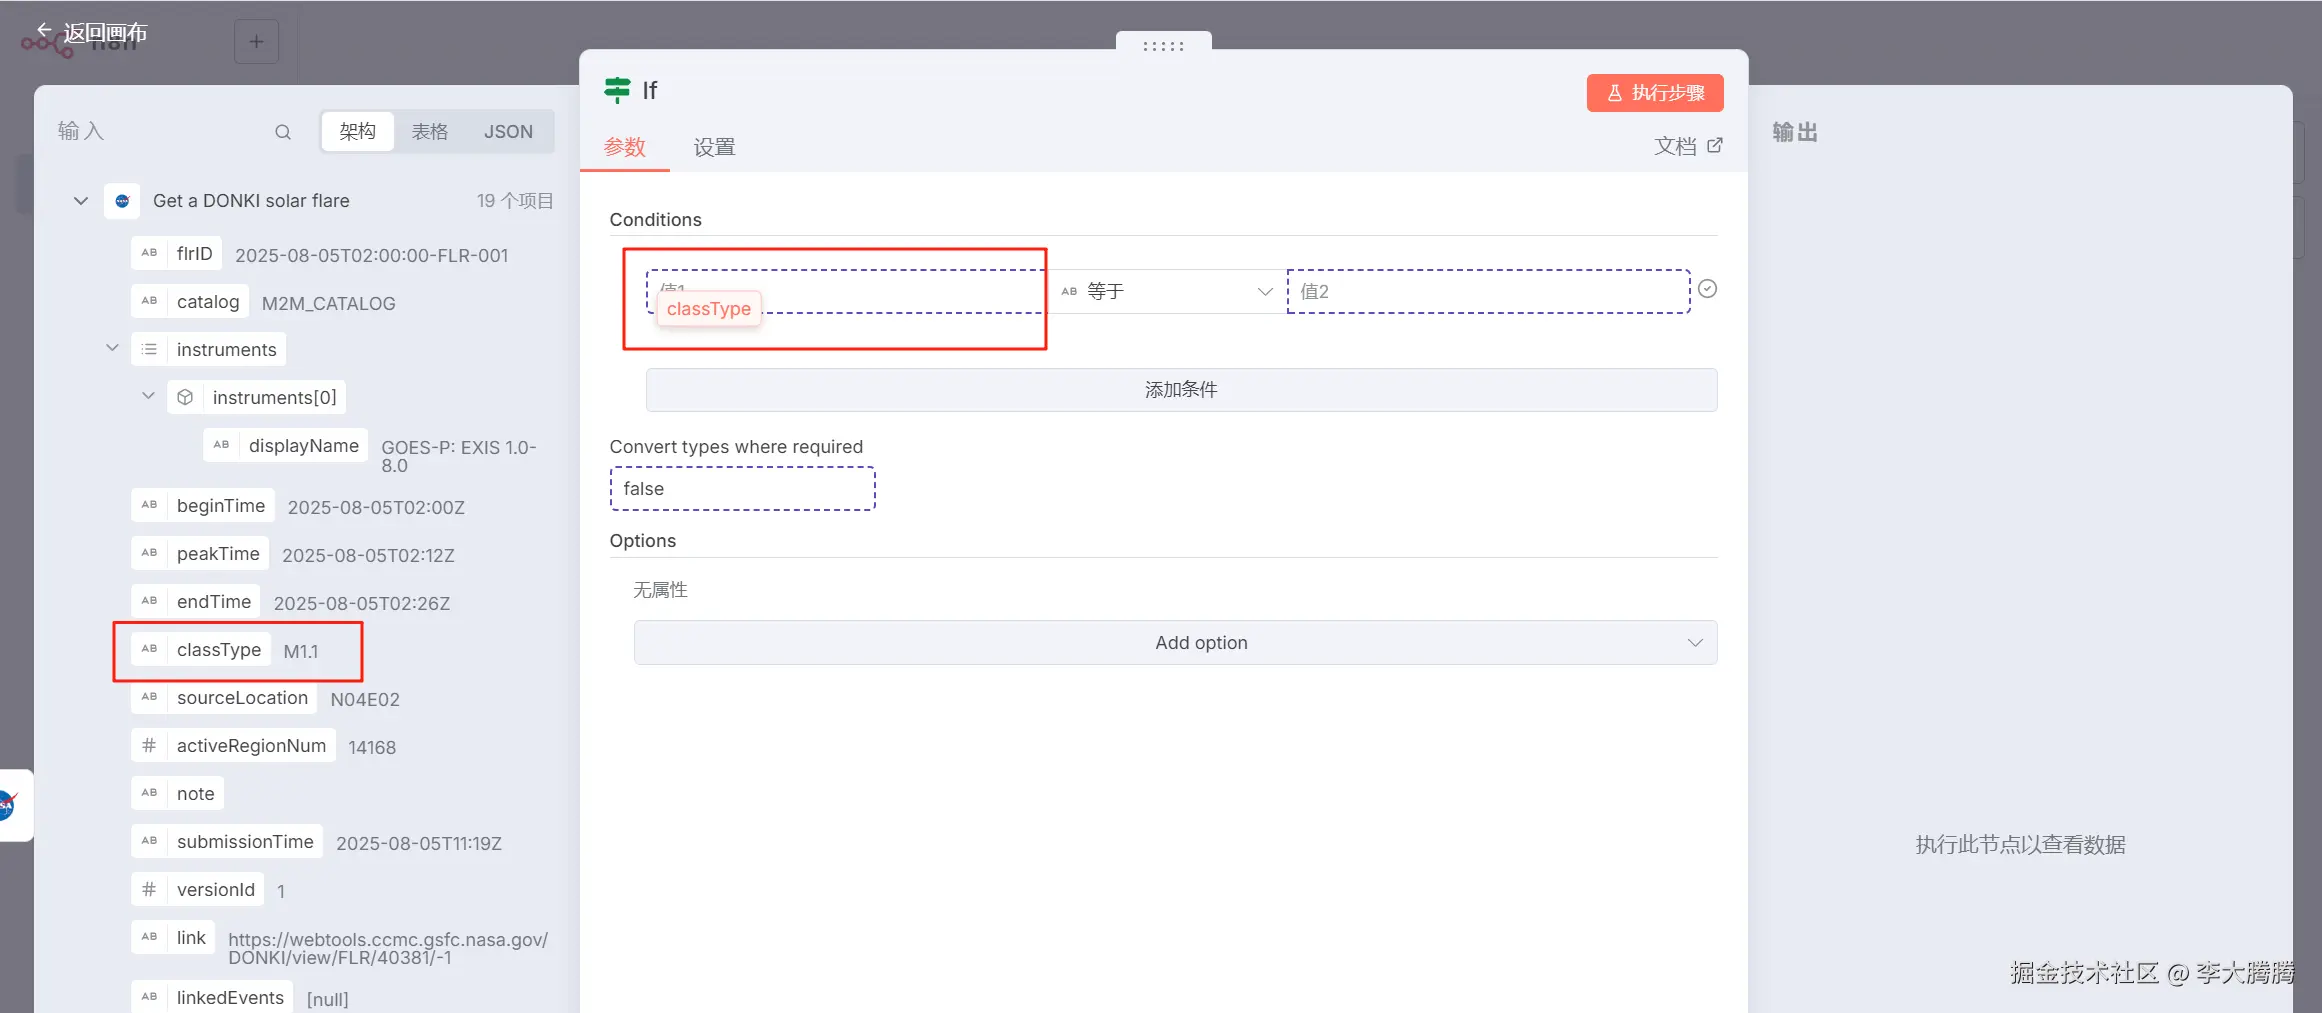Image resolution: width=2322 pixels, height=1013 pixels.
Task: Select the sourceLocation field
Action: pos(224,698)
